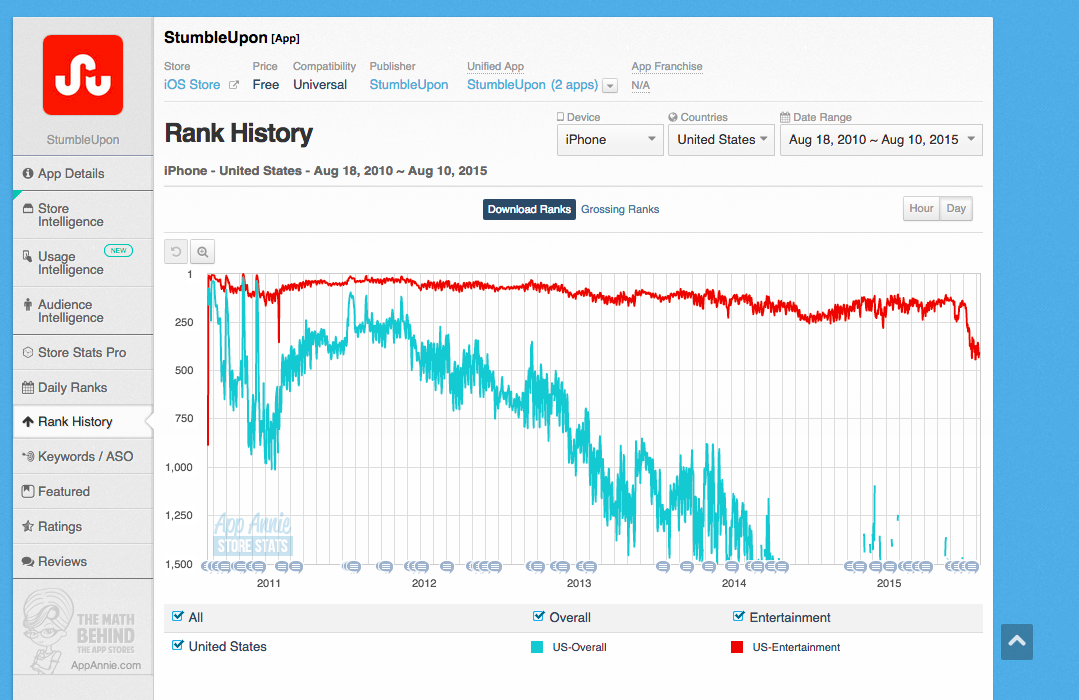Click the Usage Intelligence phone icon

tap(28, 256)
